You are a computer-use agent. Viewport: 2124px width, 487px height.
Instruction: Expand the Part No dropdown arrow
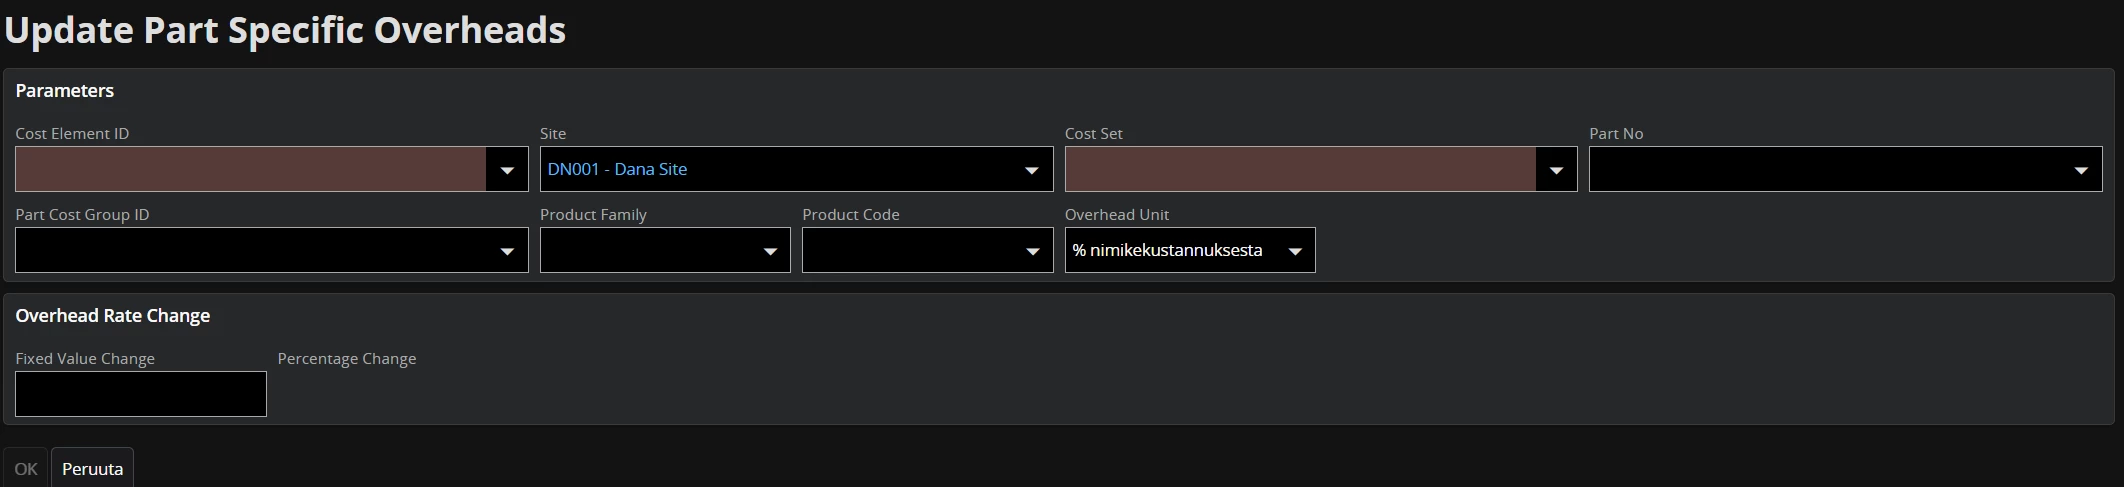click(x=2081, y=170)
